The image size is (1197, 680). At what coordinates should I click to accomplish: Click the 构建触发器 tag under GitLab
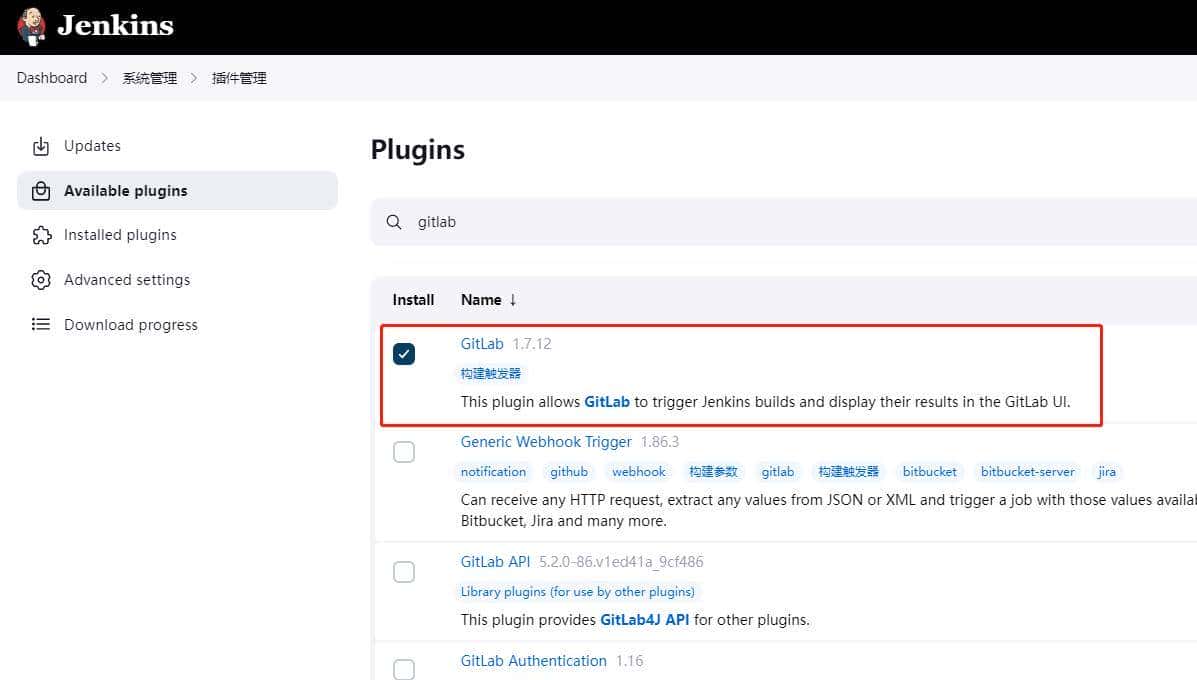click(x=489, y=372)
